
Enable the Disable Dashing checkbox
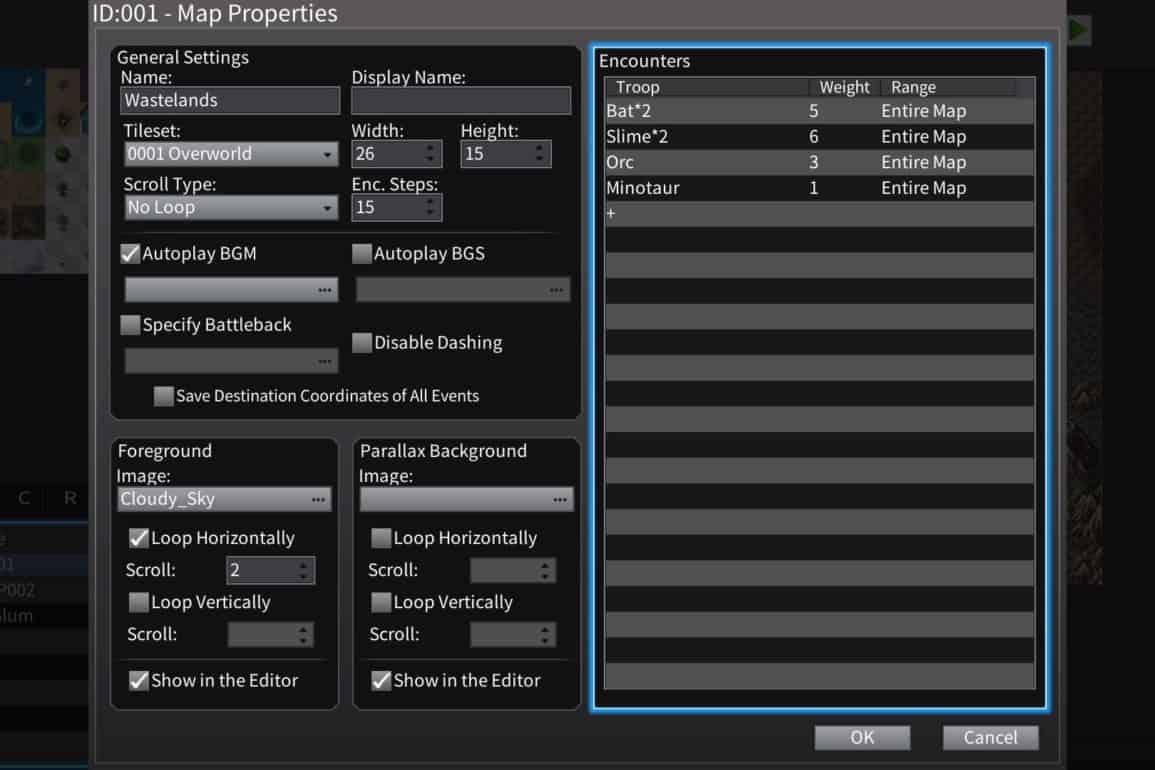pos(362,343)
